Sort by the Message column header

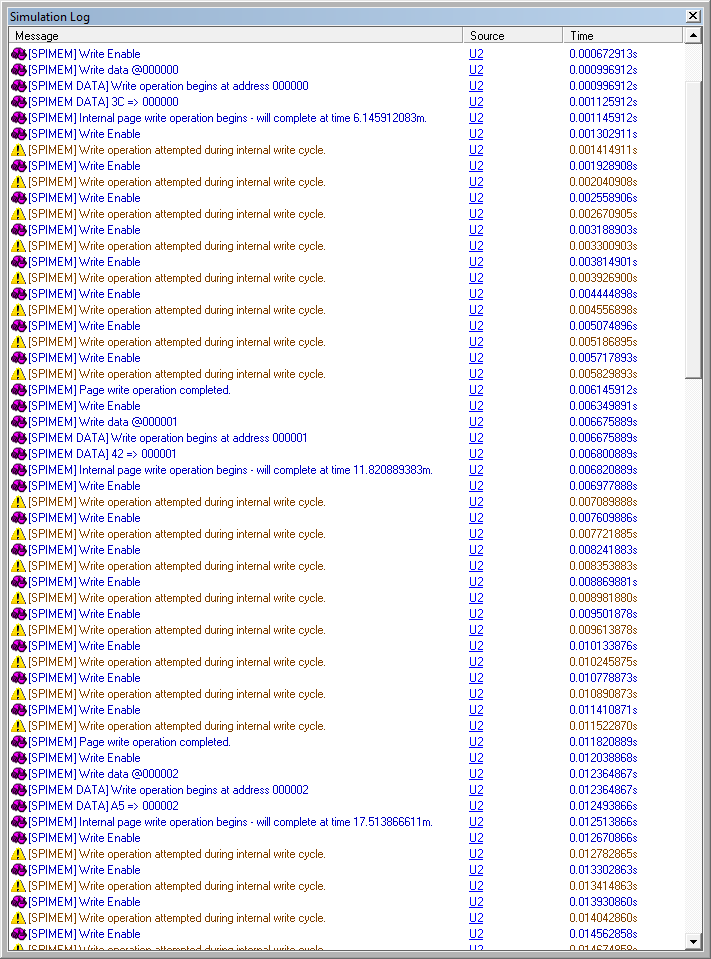235,35
